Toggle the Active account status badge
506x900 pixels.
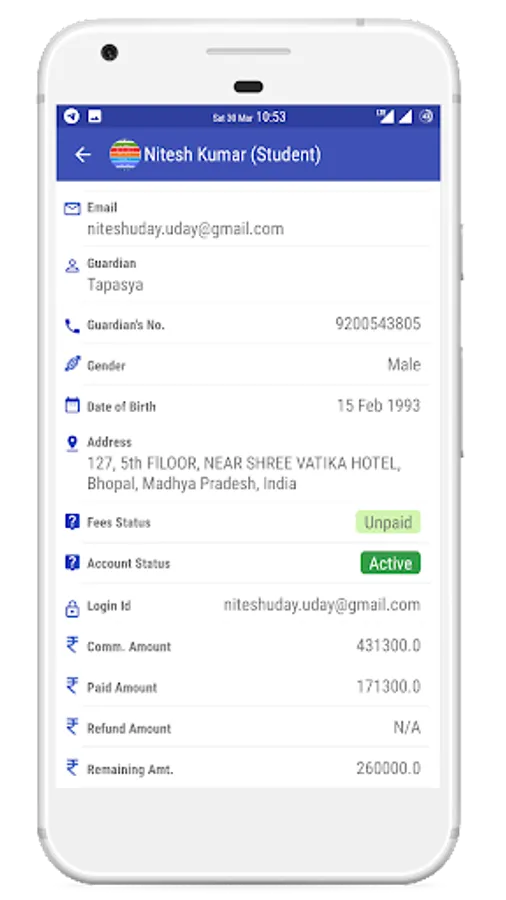(x=390, y=563)
